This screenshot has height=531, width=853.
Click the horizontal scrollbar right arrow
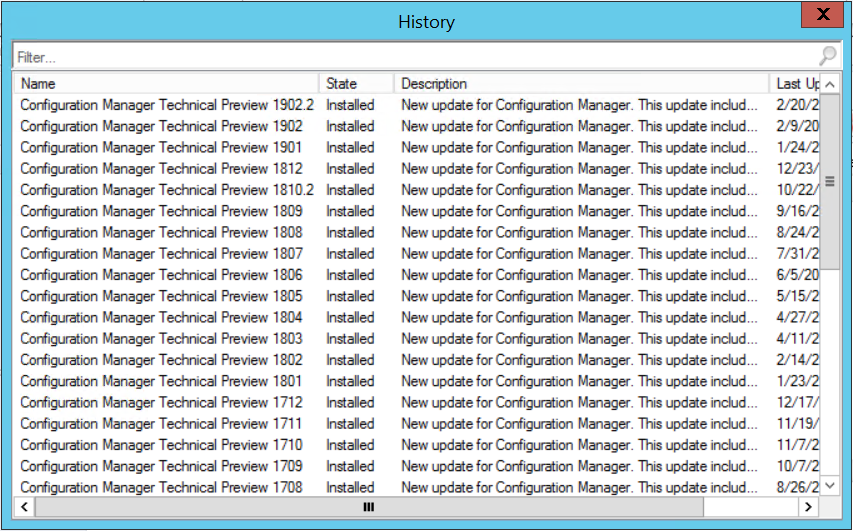pos(808,507)
